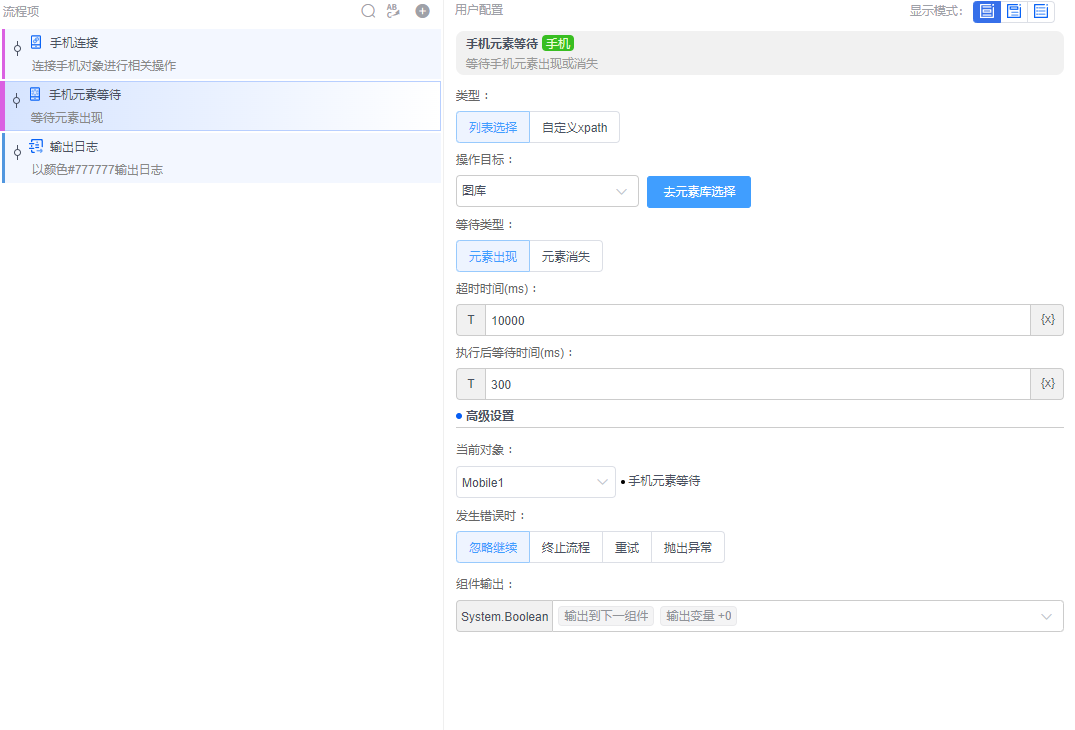Select the second display mode icon
This screenshot has width=1075, height=730.
[1013, 11]
